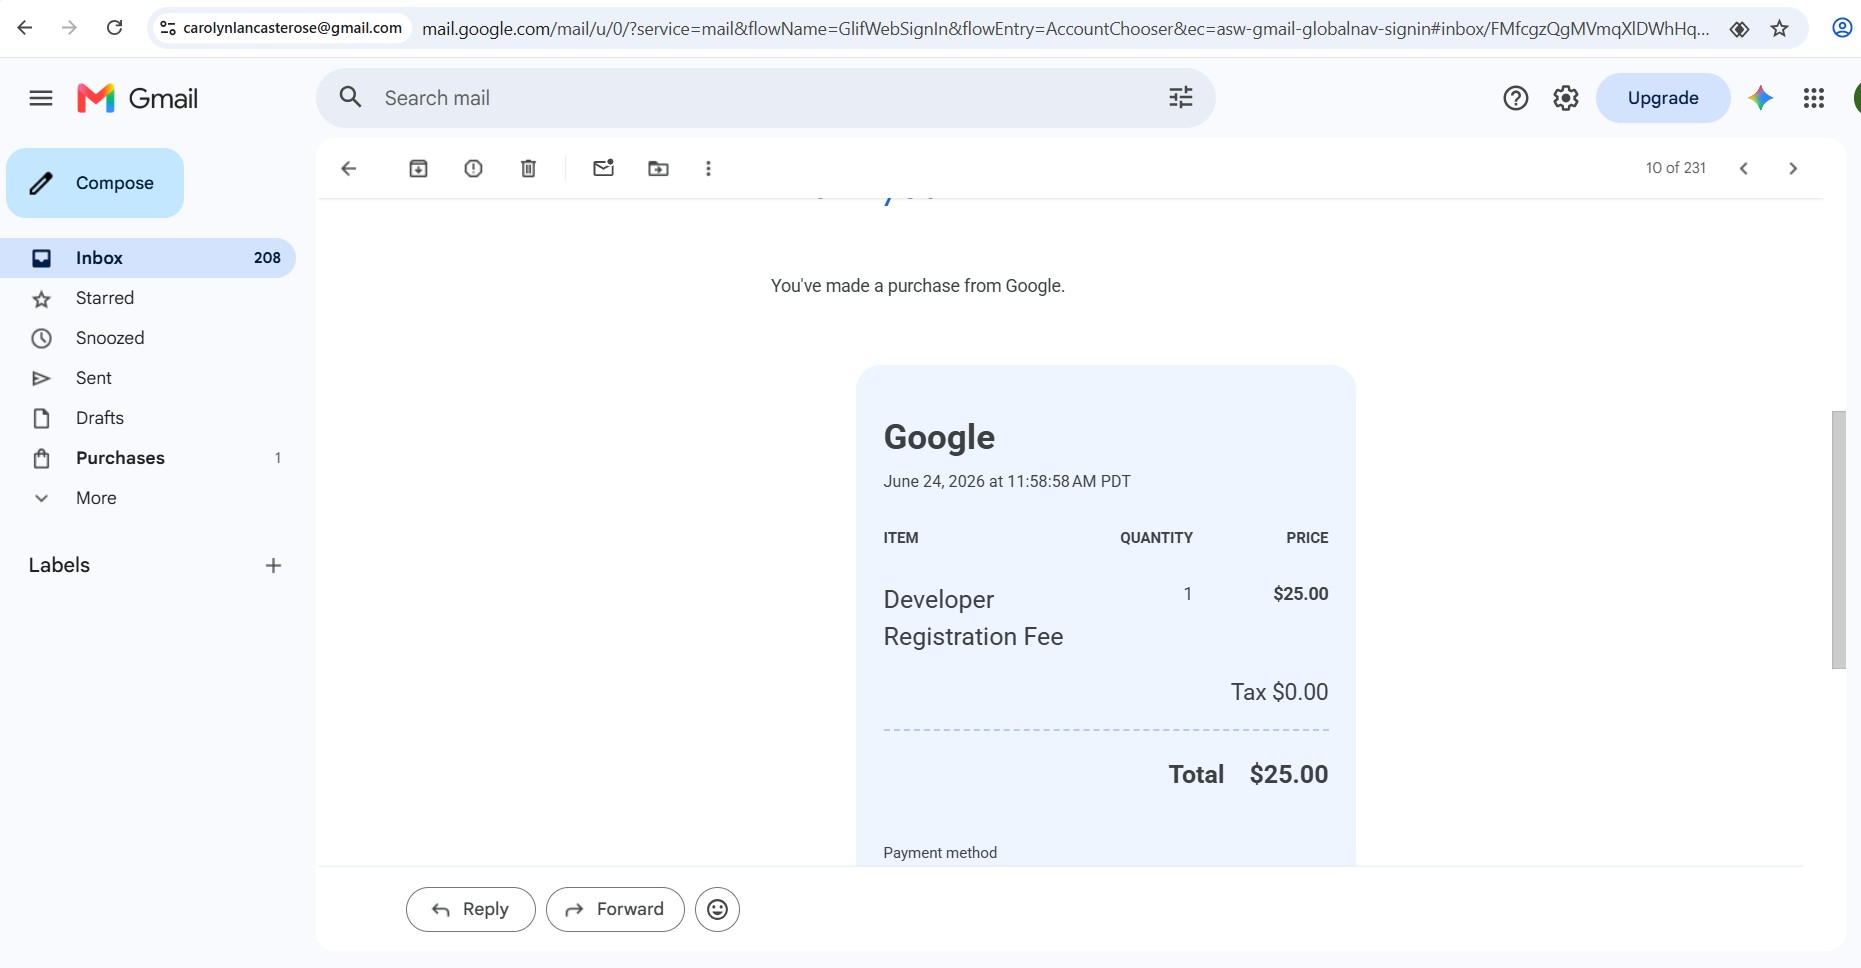Delete this email with trash icon

(528, 168)
